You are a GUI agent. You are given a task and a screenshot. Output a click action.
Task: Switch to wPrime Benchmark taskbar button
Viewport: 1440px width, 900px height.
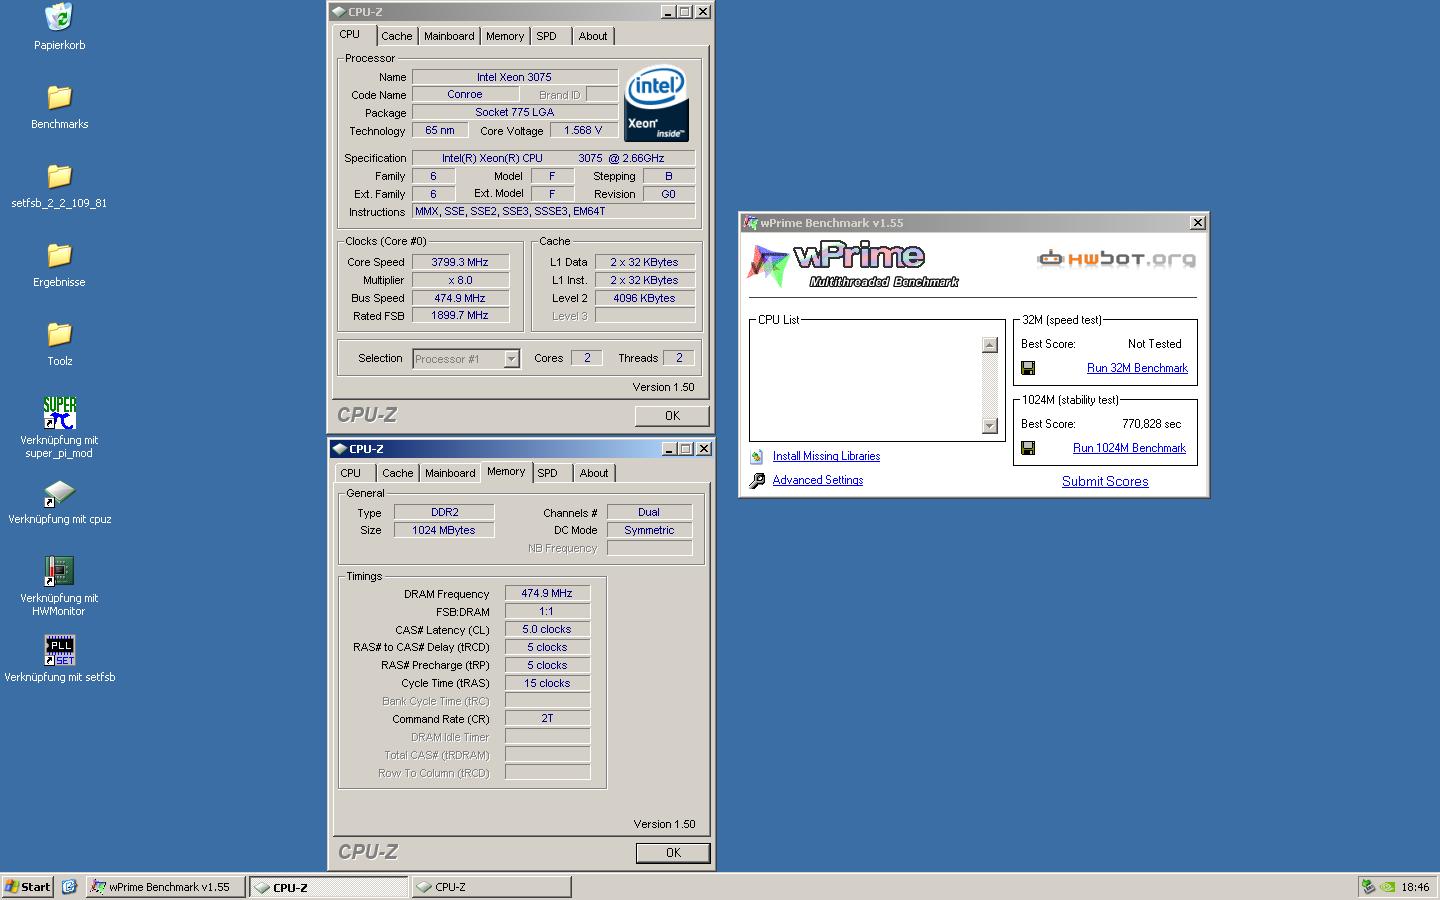point(165,887)
